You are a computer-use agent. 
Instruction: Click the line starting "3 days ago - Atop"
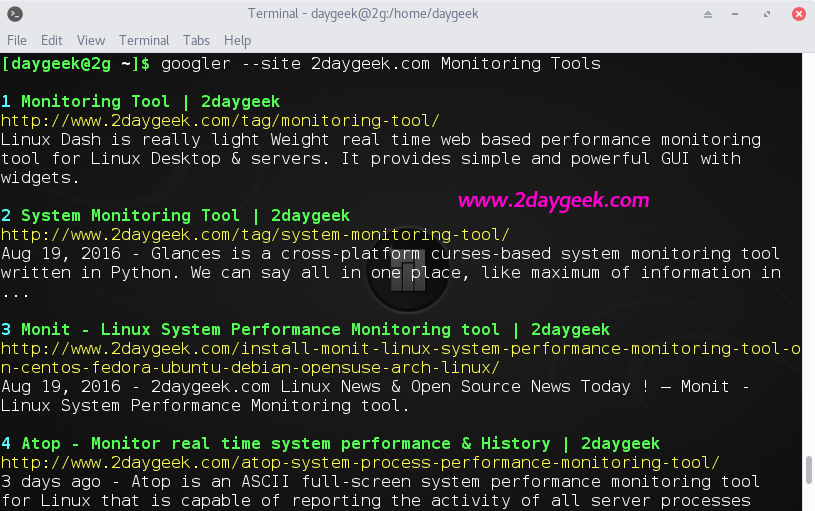click(380, 482)
